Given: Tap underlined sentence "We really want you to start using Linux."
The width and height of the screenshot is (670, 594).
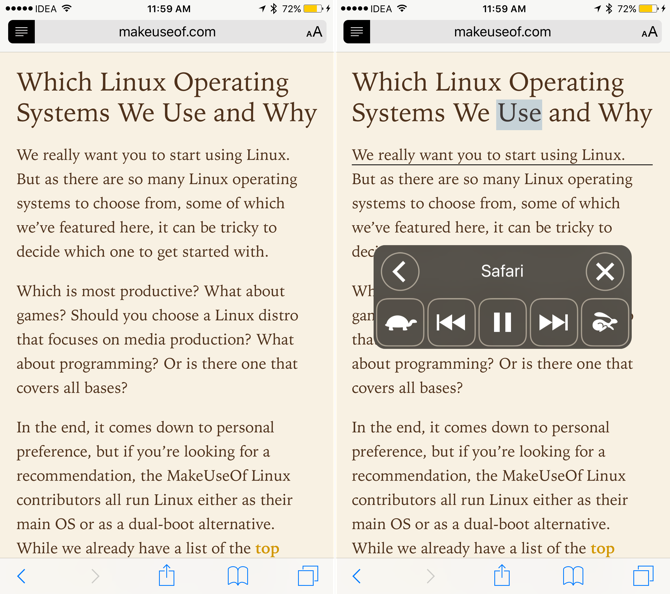Looking at the screenshot, I should pyautogui.click(x=488, y=155).
